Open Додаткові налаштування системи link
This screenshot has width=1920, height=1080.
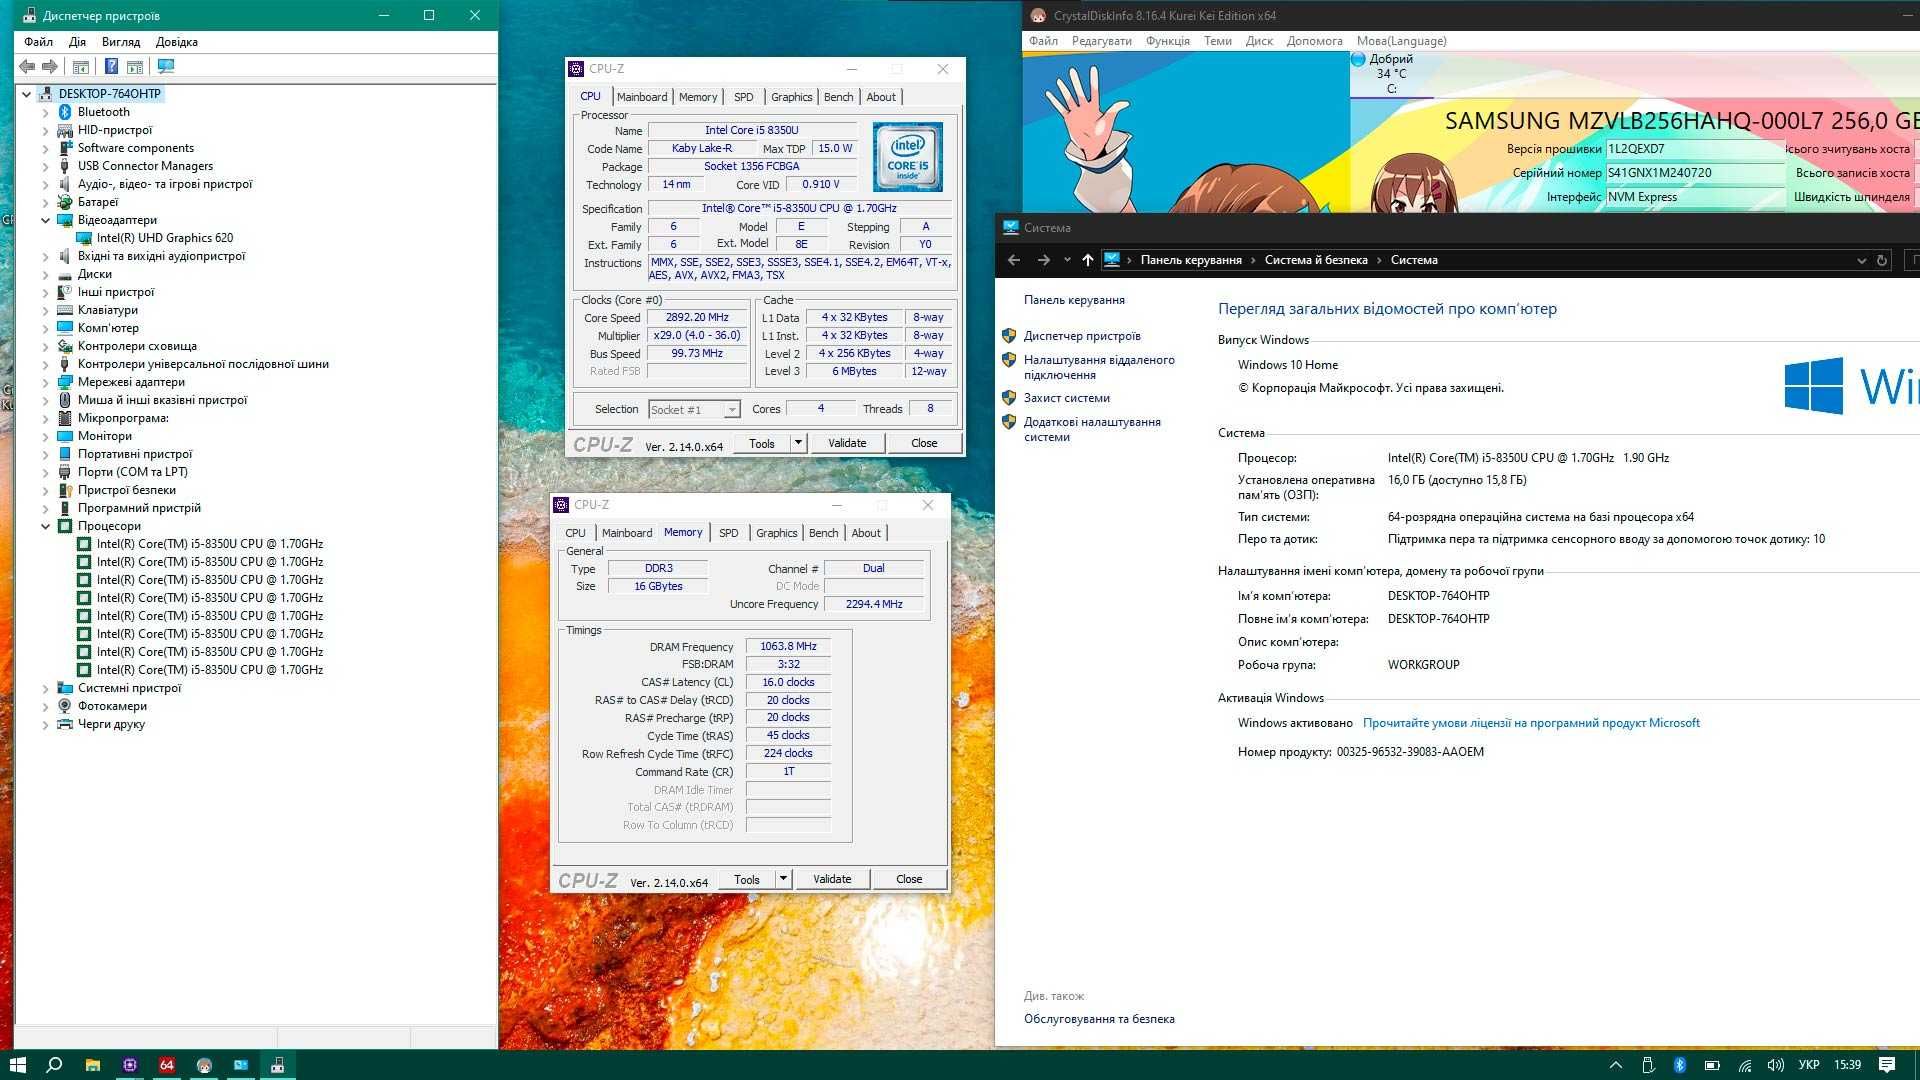pyautogui.click(x=1092, y=430)
